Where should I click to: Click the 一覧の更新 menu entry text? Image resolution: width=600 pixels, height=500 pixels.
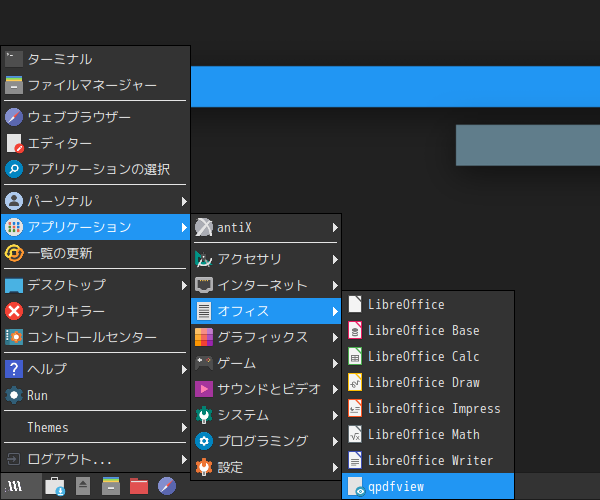pos(60,253)
